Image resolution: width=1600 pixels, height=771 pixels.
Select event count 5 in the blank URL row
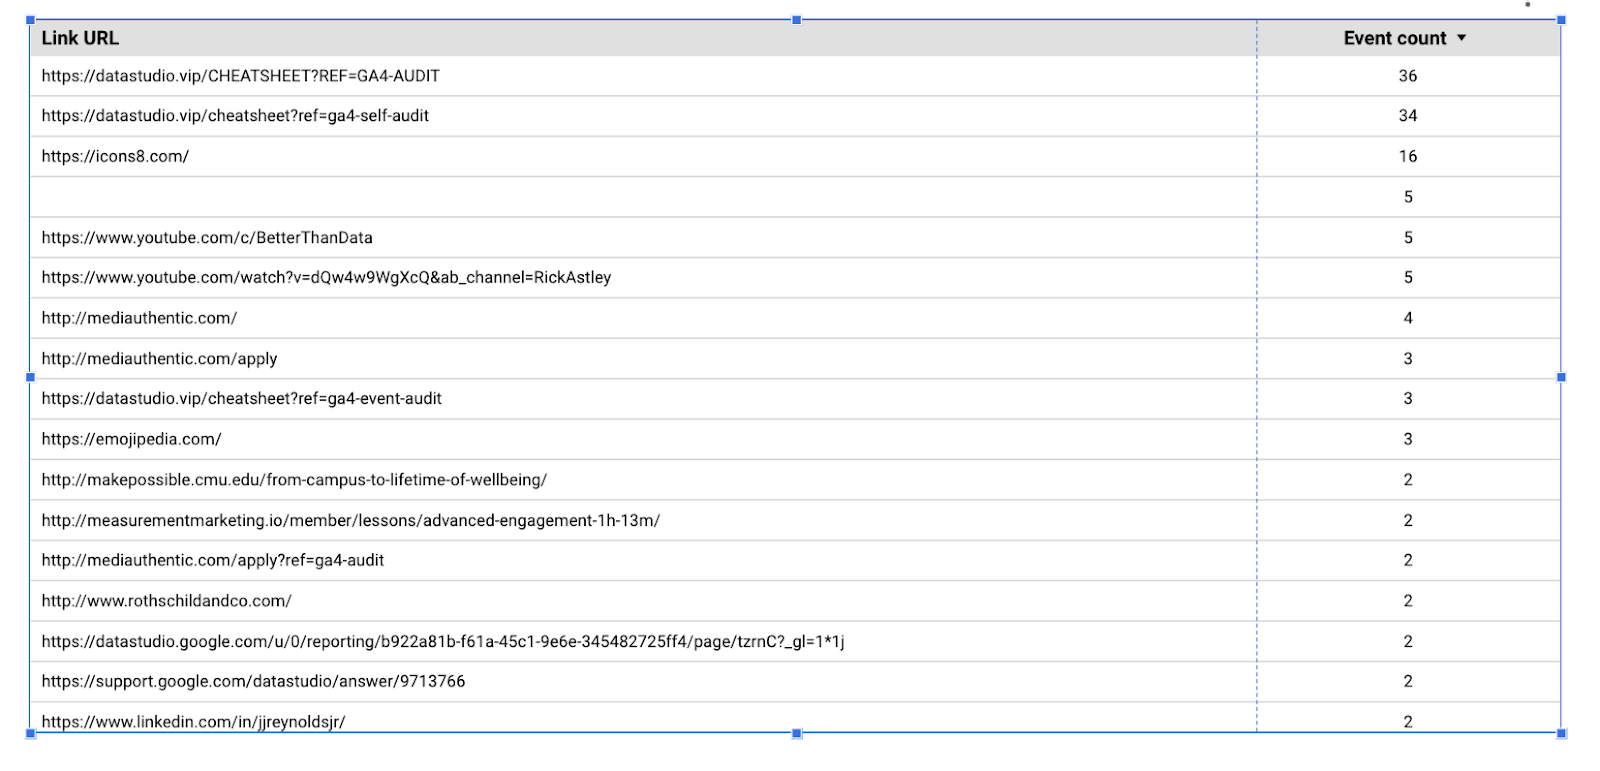pyautogui.click(x=1408, y=198)
